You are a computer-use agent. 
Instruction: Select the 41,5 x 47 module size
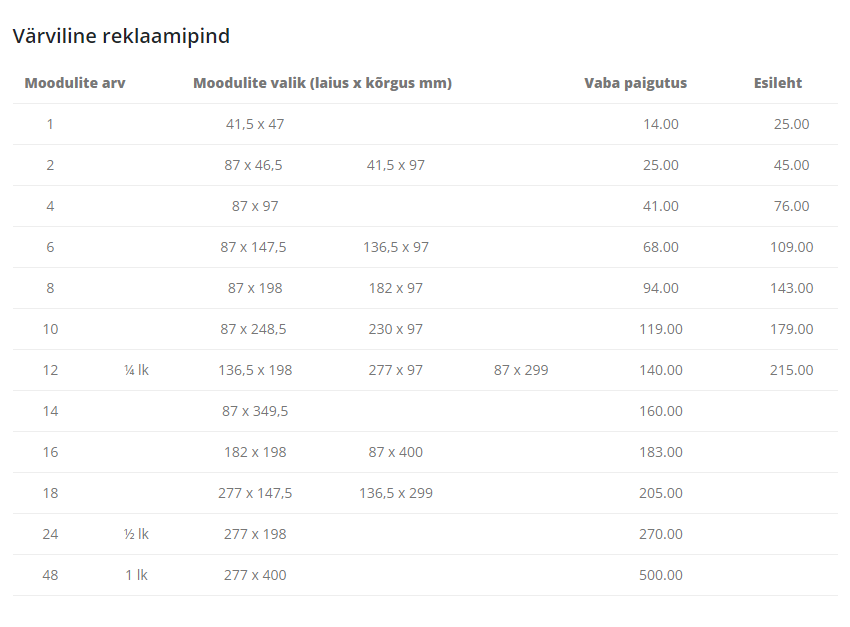[x=255, y=124]
